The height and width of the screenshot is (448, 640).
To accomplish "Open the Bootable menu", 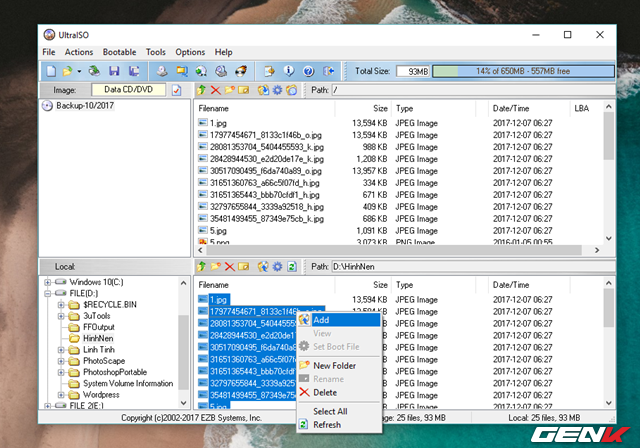I will pyautogui.click(x=119, y=52).
